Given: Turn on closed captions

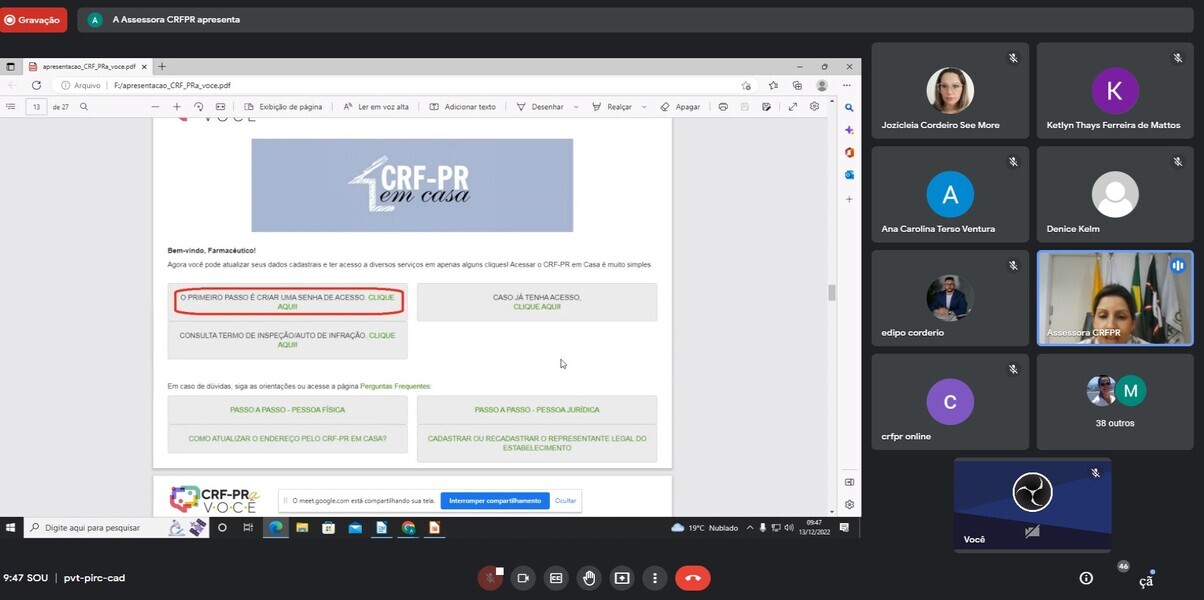Looking at the screenshot, I should [556, 578].
